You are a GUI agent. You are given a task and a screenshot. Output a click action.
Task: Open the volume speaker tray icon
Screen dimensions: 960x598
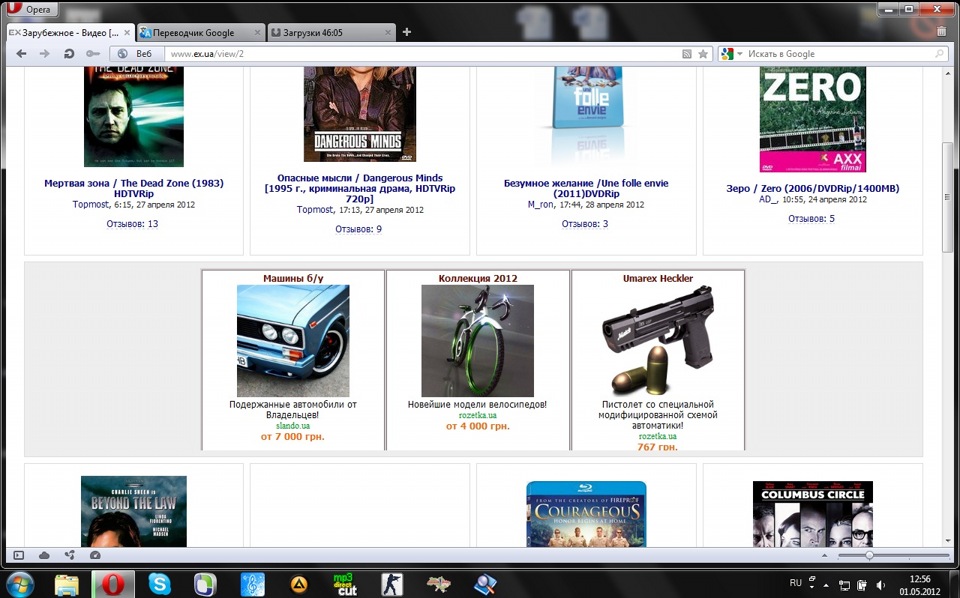coord(881,585)
